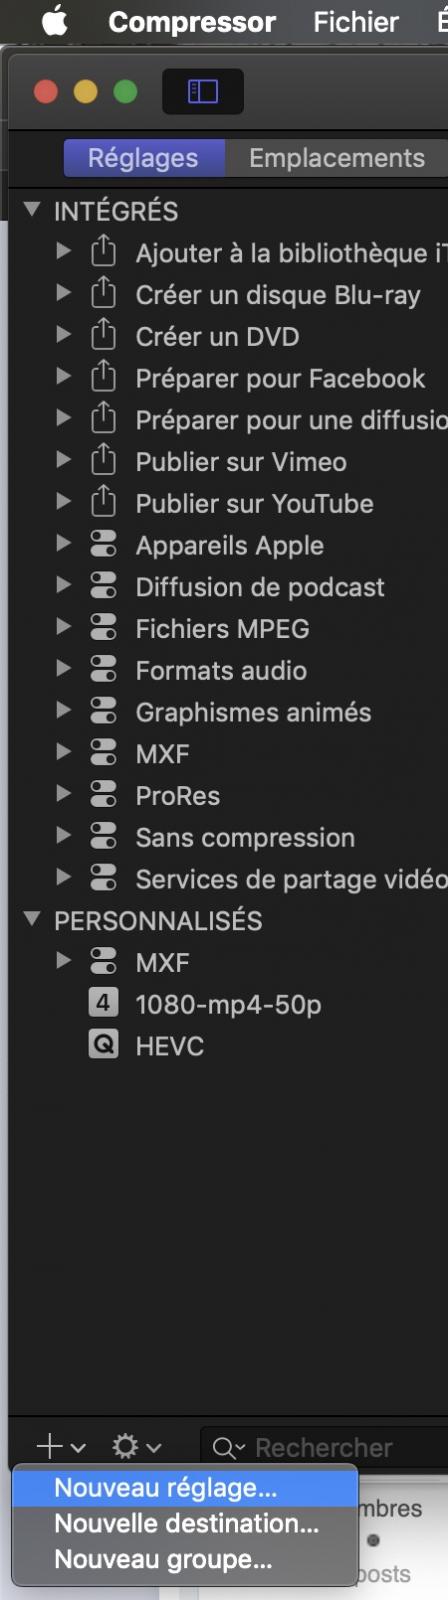The width and height of the screenshot is (448, 1600).
Task: Expand the Formats audio group
Action: pyautogui.click(x=63, y=669)
